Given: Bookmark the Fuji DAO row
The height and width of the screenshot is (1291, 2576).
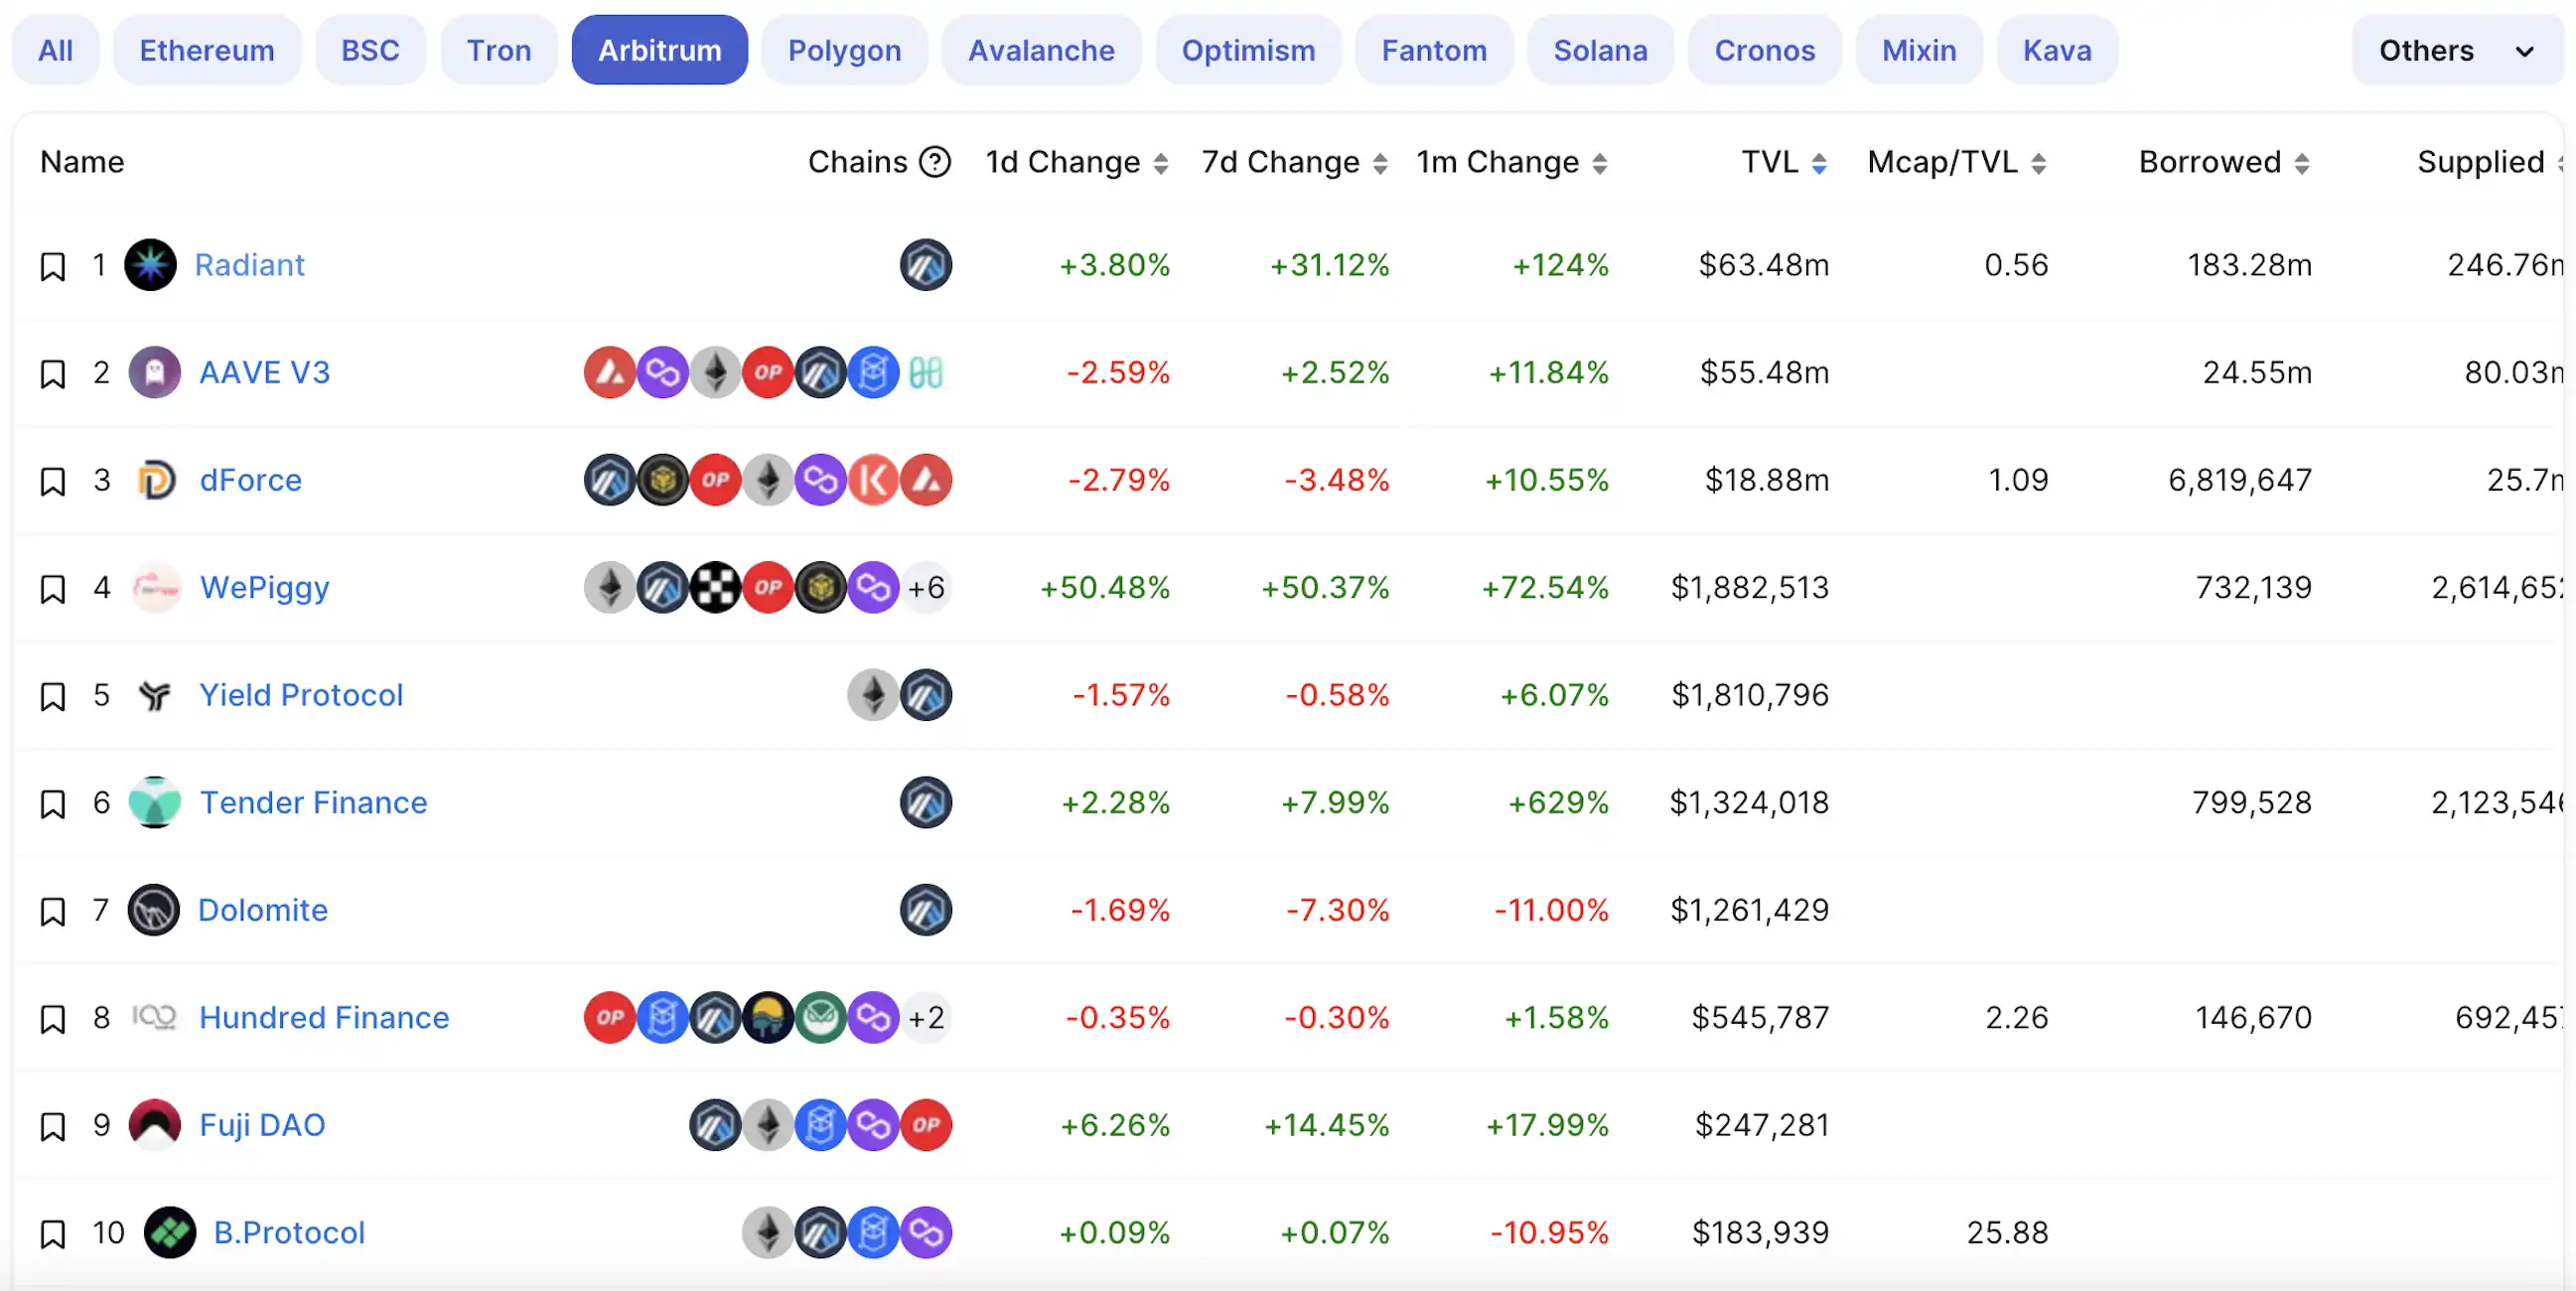Looking at the screenshot, I should click(x=53, y=1126).
